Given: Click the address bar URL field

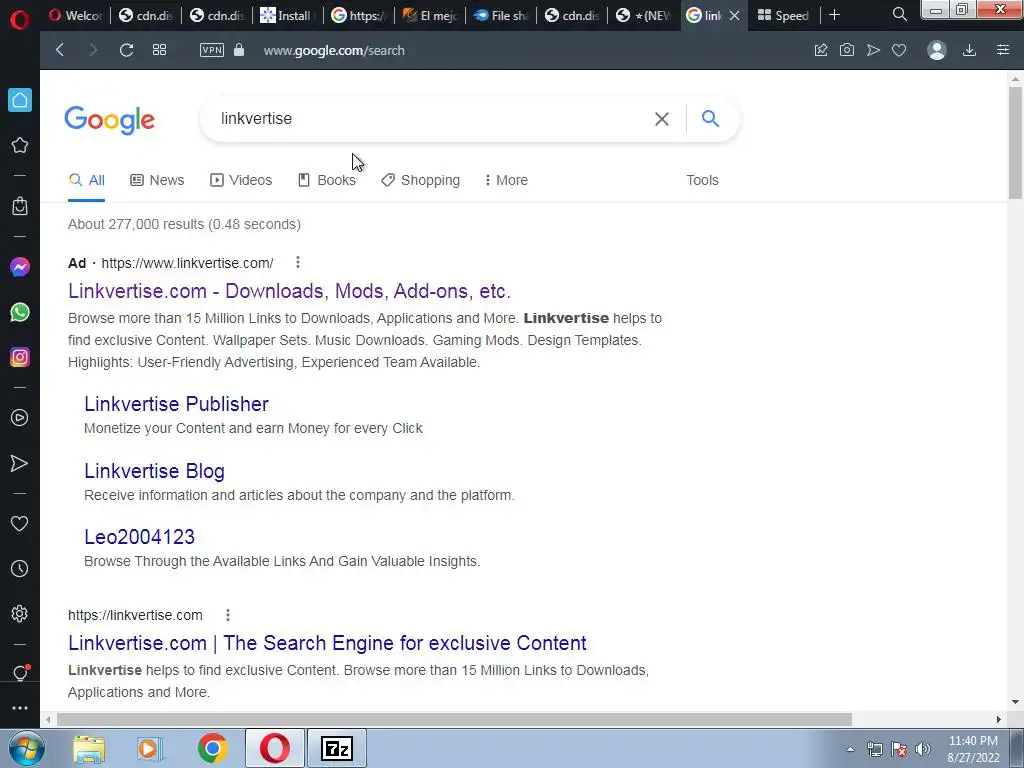Looking at the screenshot, I should (x=334, y=50).
